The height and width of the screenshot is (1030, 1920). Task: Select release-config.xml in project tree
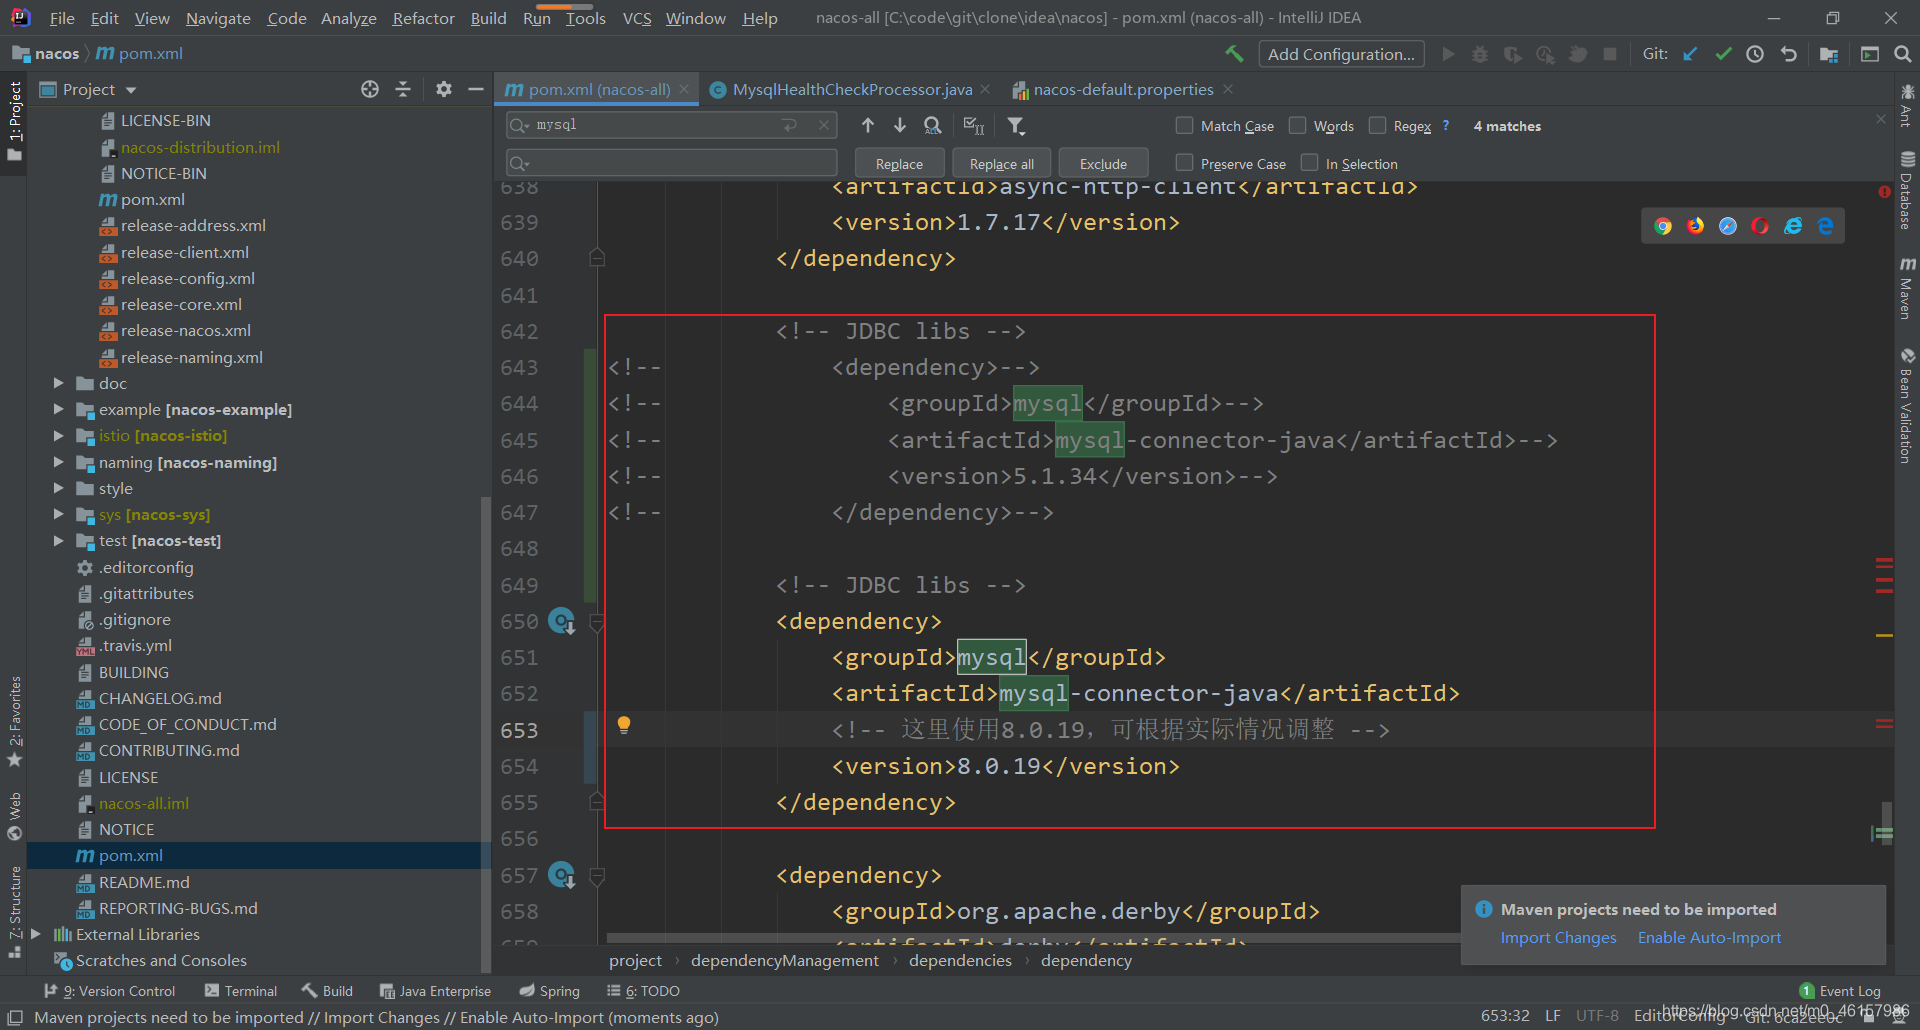point(187,278)
